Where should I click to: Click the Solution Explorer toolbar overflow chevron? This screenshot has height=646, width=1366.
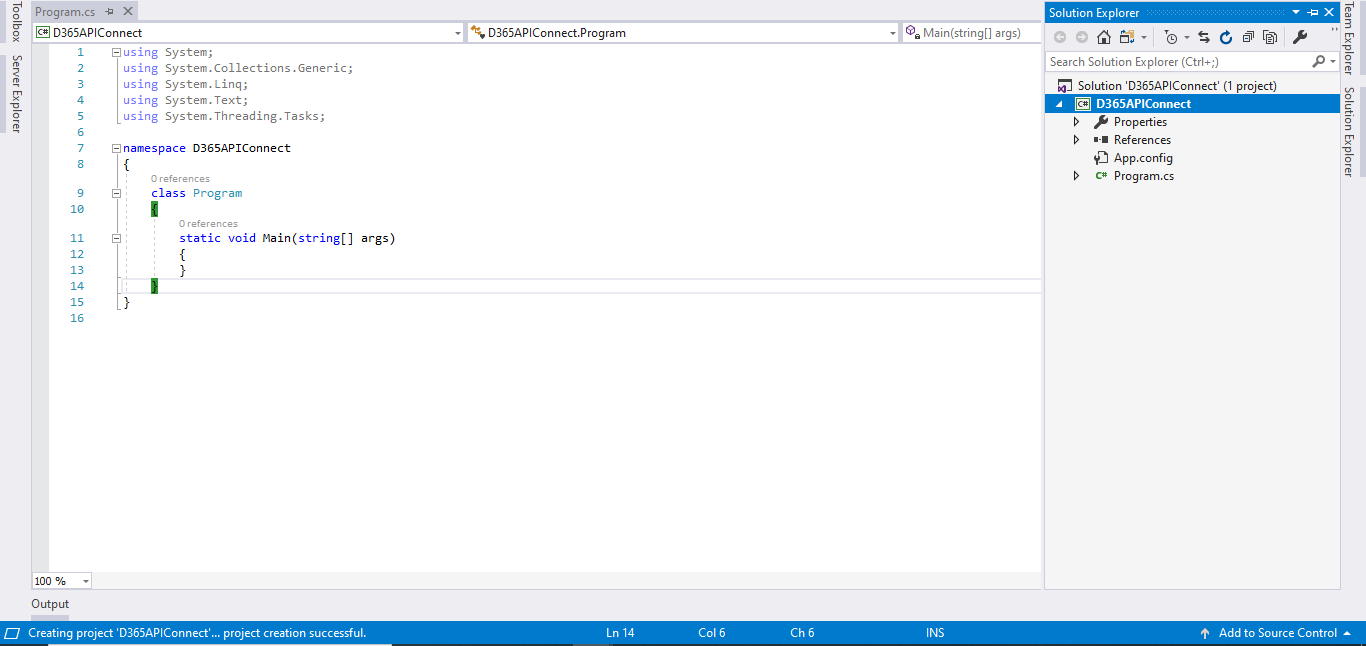(1334, 30)
